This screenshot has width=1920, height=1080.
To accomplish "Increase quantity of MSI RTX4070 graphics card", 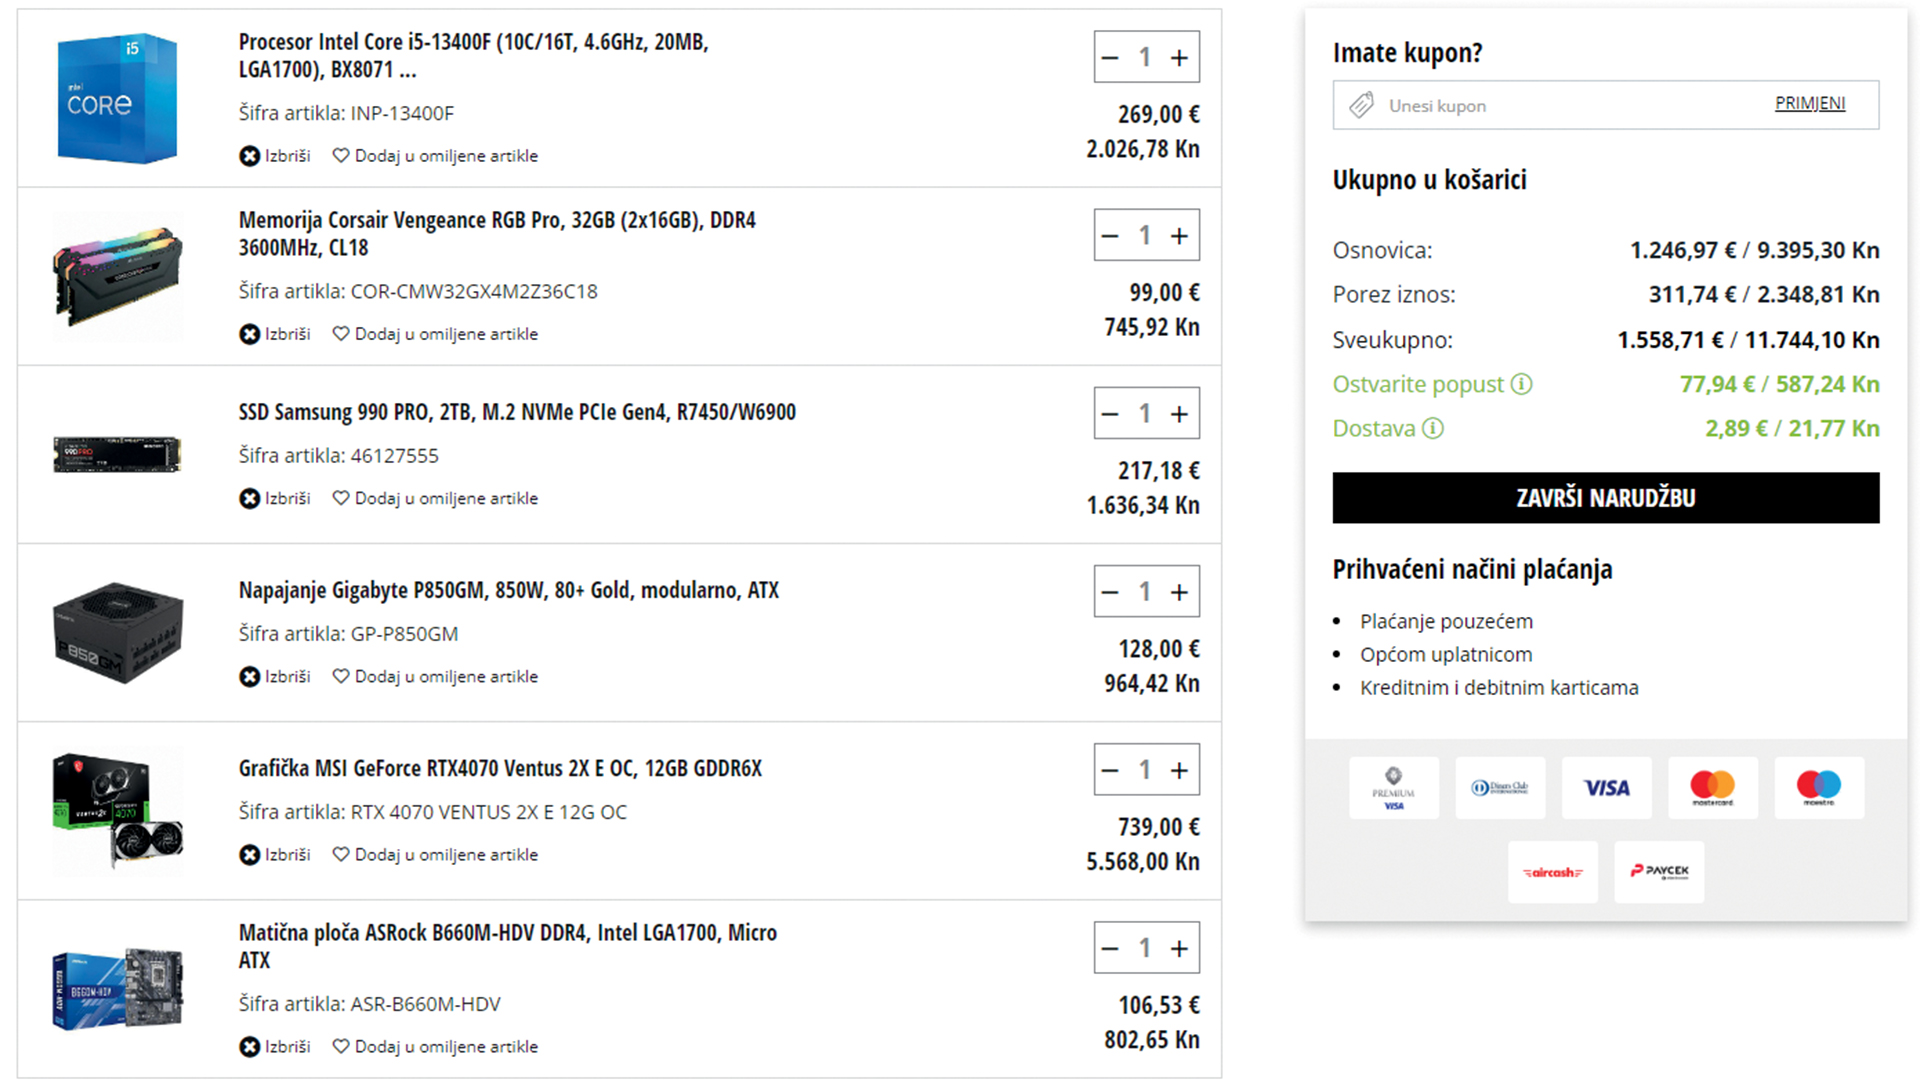I will (1180, 770).
